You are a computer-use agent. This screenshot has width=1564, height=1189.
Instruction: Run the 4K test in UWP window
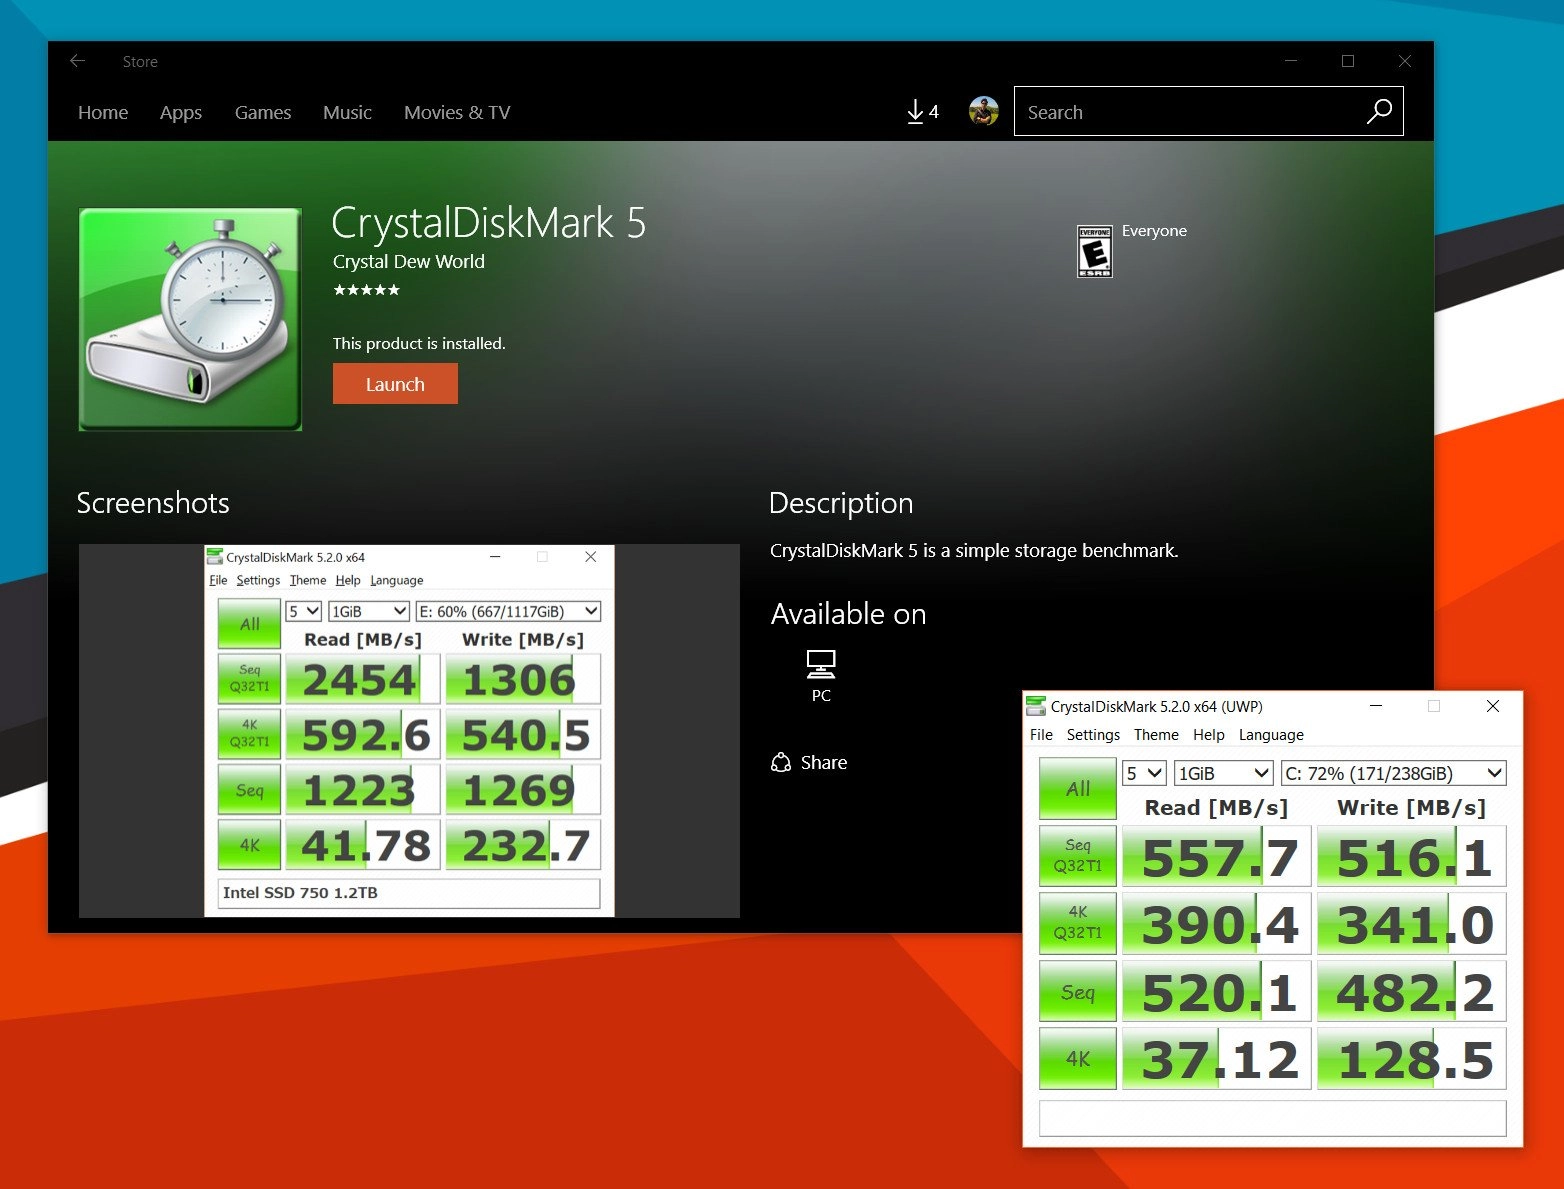pyautogui.click(x=1078, y=1058)
